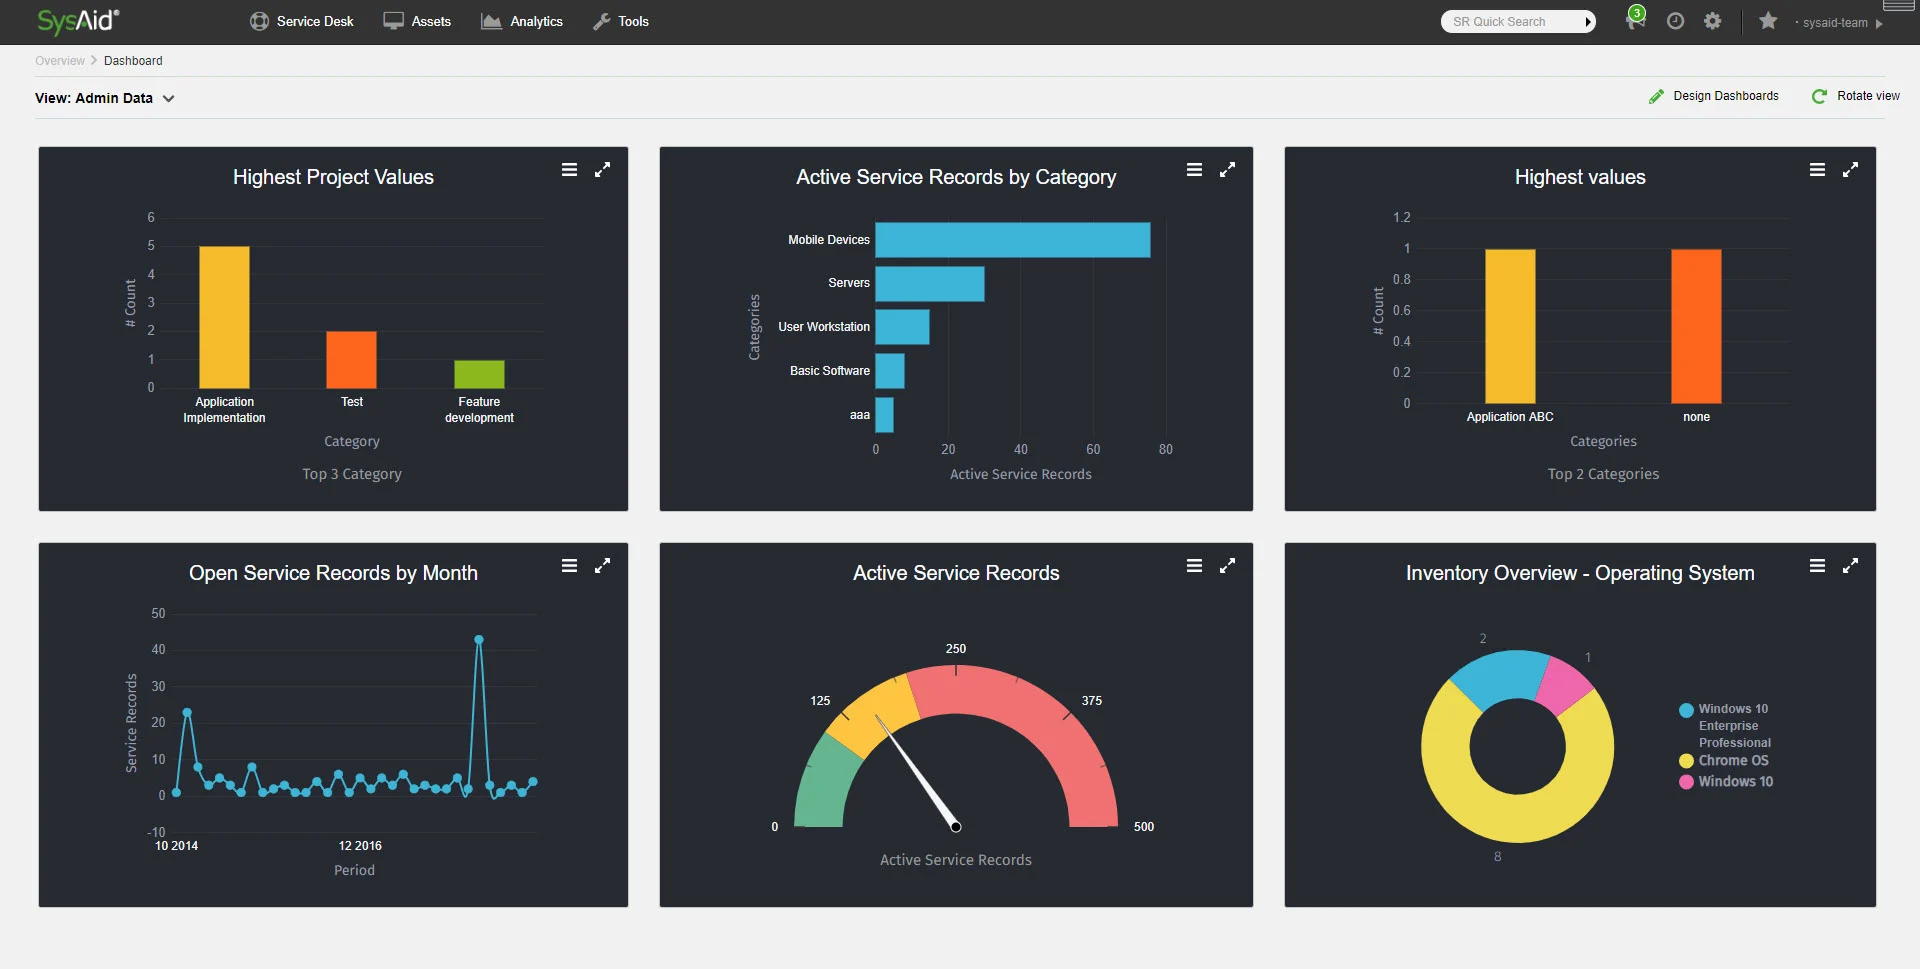Click the Design Dashboards link

tap(1714, 96)
